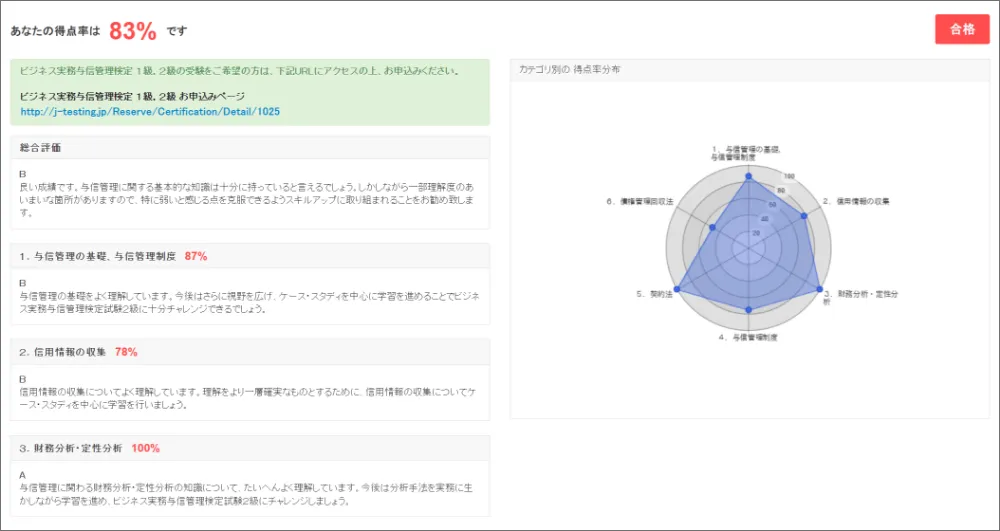The height and width of the screenshot is (531, 1000).
Task: Click radar chart point for 4. 与信管理制度
Action: point(749,310)
